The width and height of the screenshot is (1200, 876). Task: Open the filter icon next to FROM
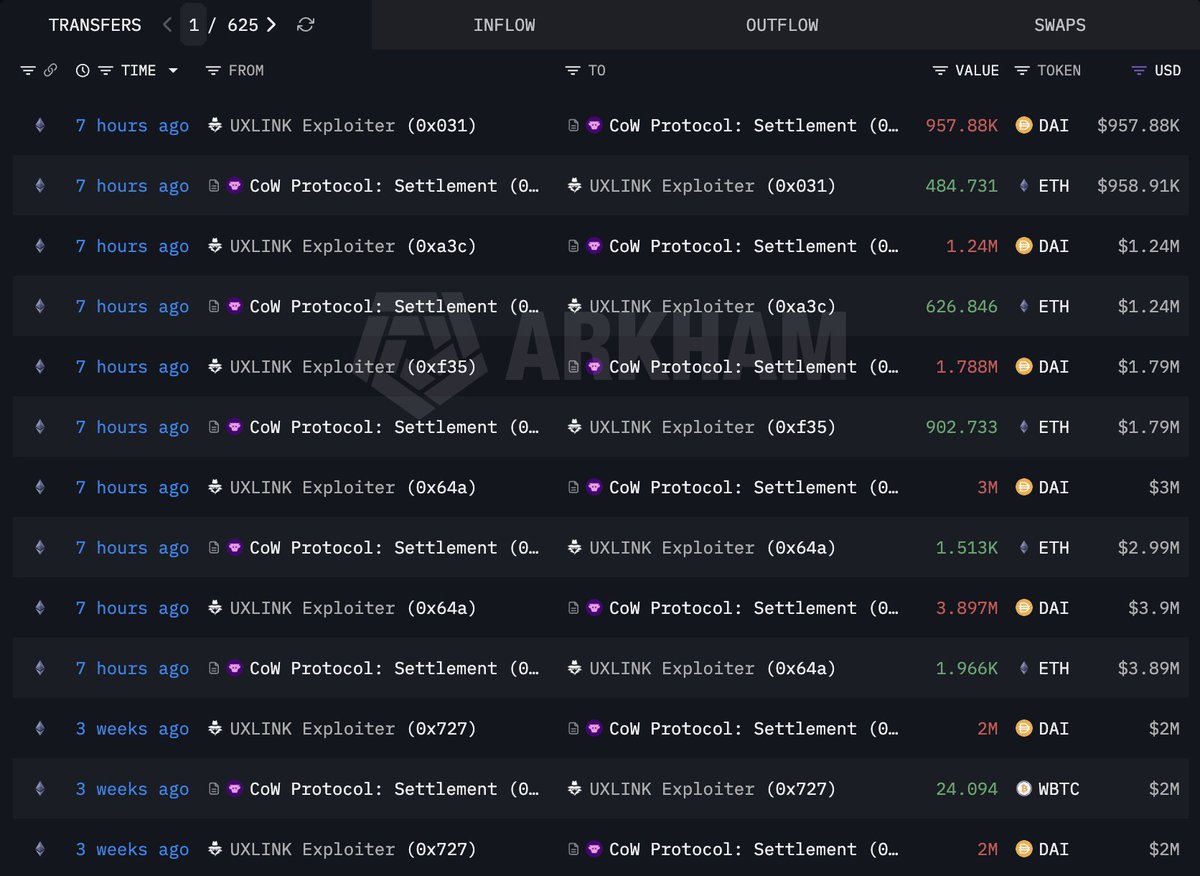[x=213, y=71]
